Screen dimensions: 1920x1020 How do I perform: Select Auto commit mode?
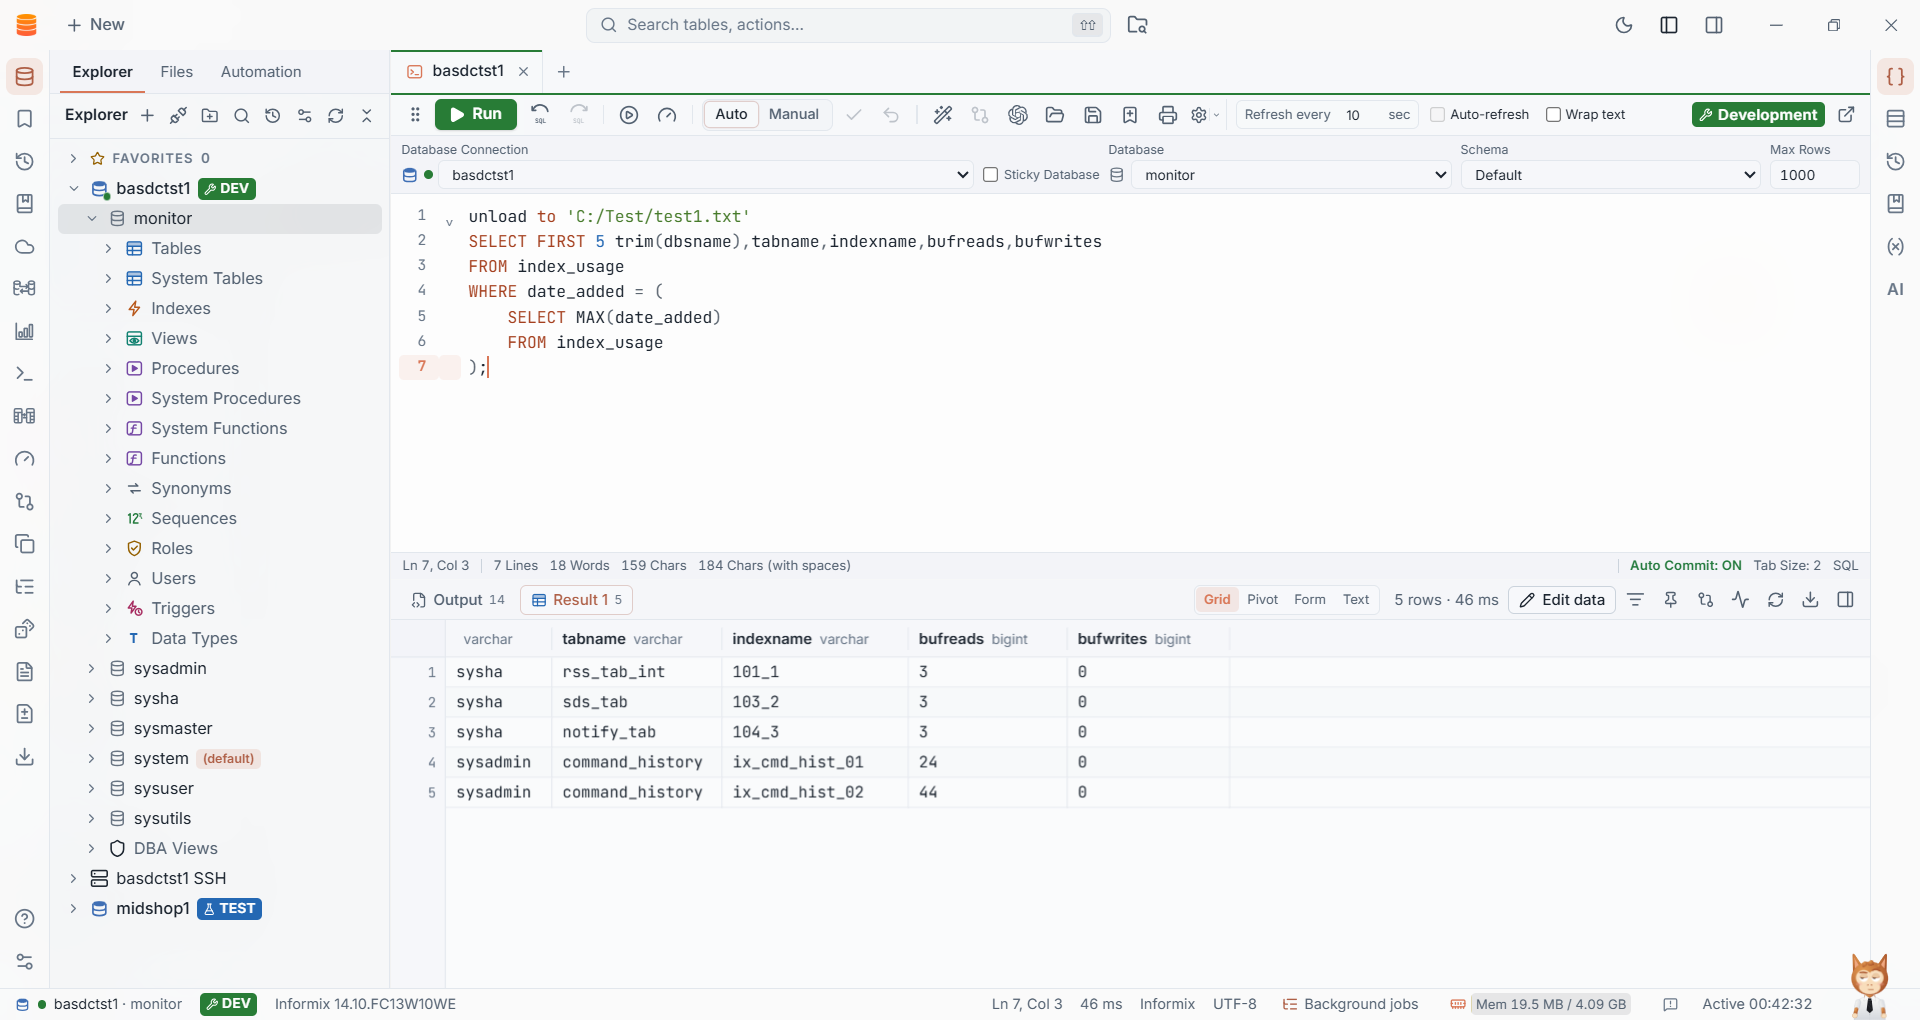(x=731, y=115)
